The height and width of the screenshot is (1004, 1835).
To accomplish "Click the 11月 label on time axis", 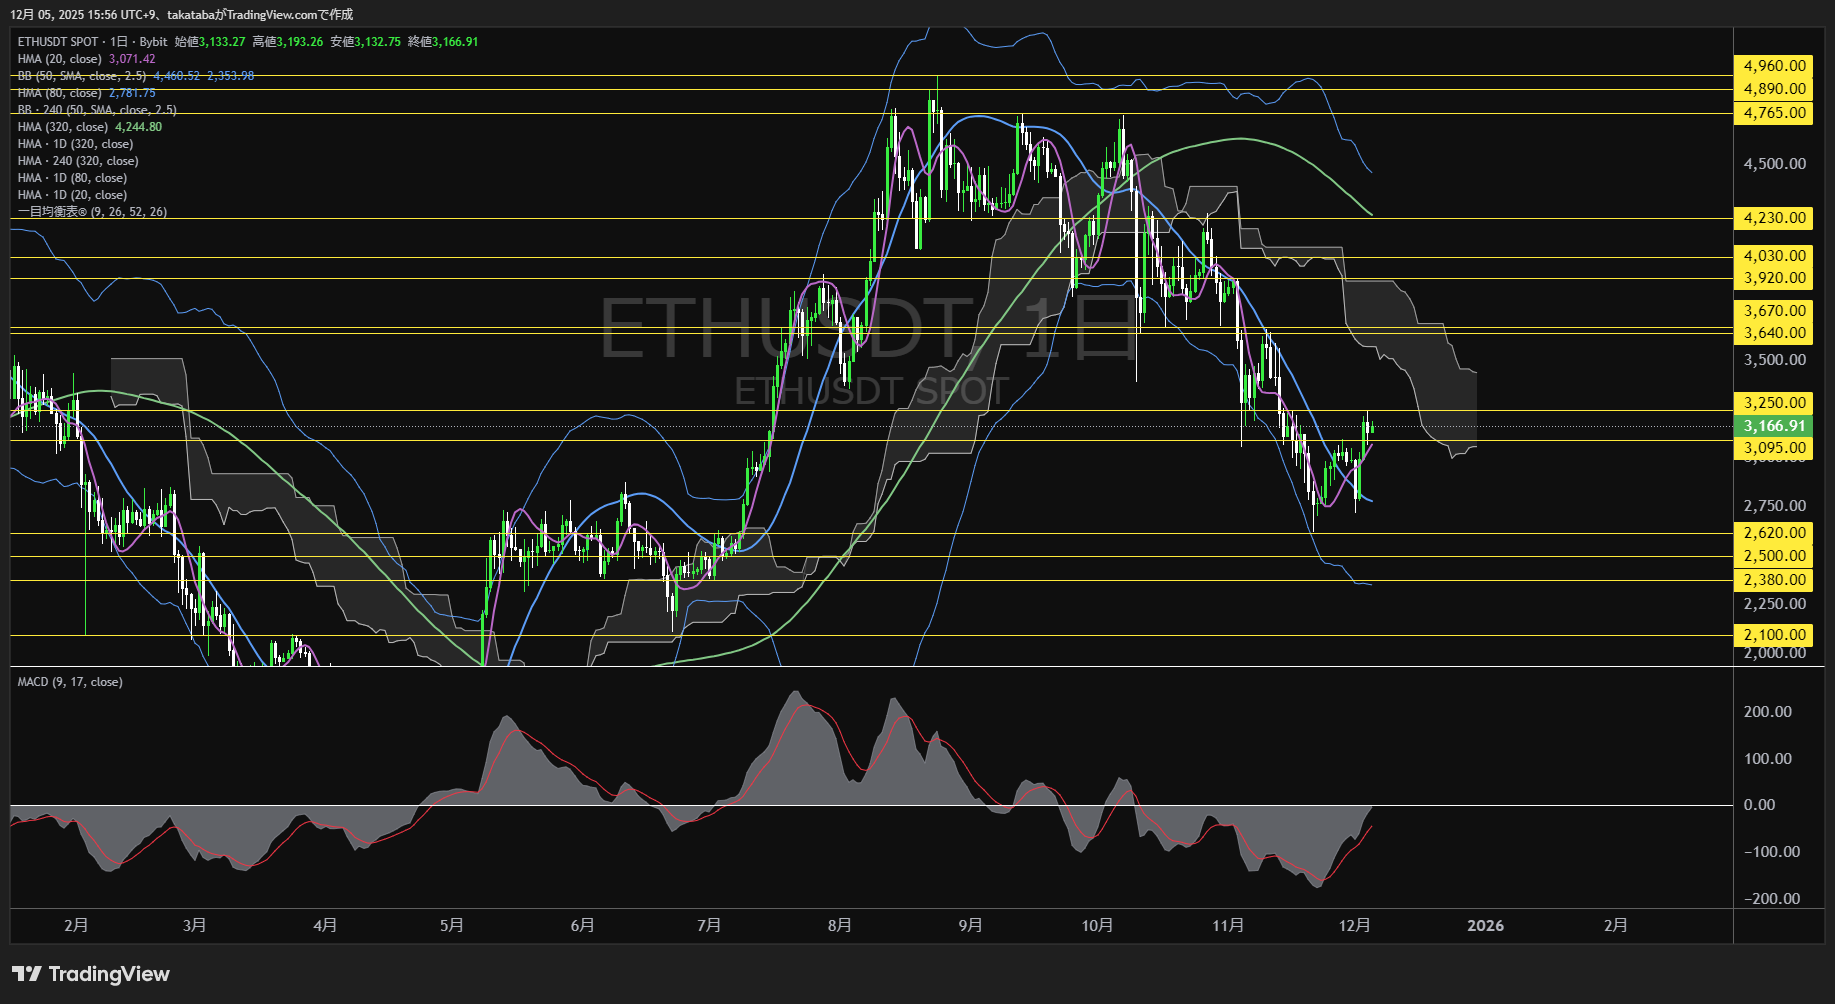I will [1228, 926].
